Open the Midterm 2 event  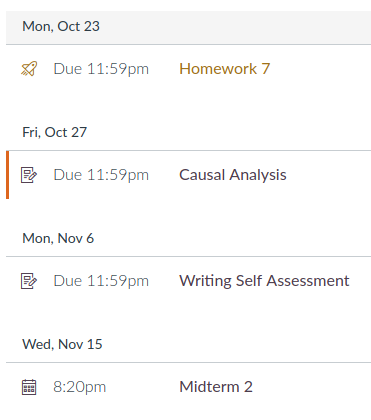(x=216, y=387)
